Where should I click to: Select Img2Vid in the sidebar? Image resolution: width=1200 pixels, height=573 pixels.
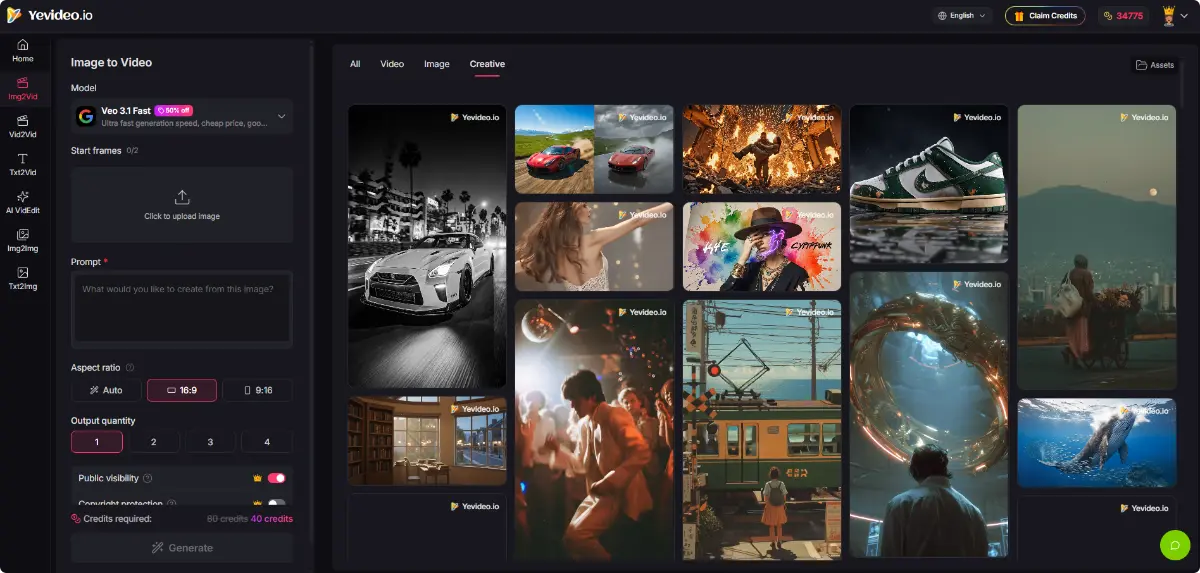point(23,88)
